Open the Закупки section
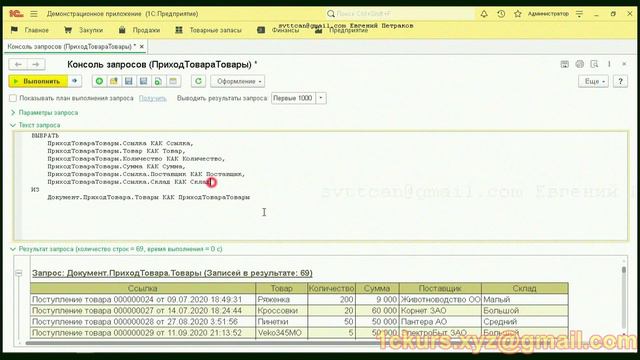Viewport: 640px width, 360px height. point(84,30)
